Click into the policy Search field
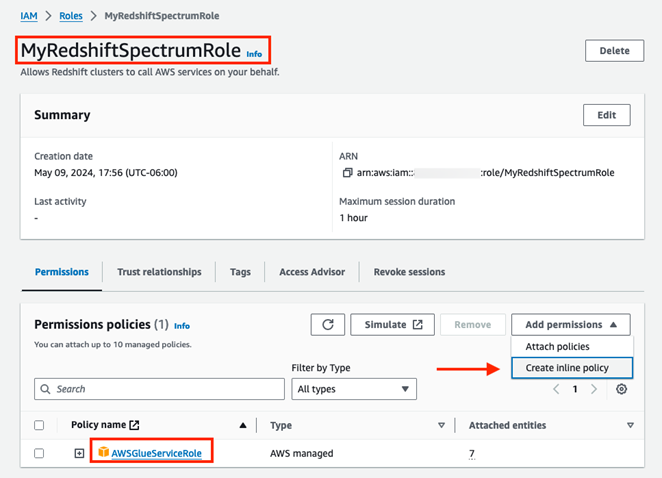The image size is (662, 478). [159, 389]
